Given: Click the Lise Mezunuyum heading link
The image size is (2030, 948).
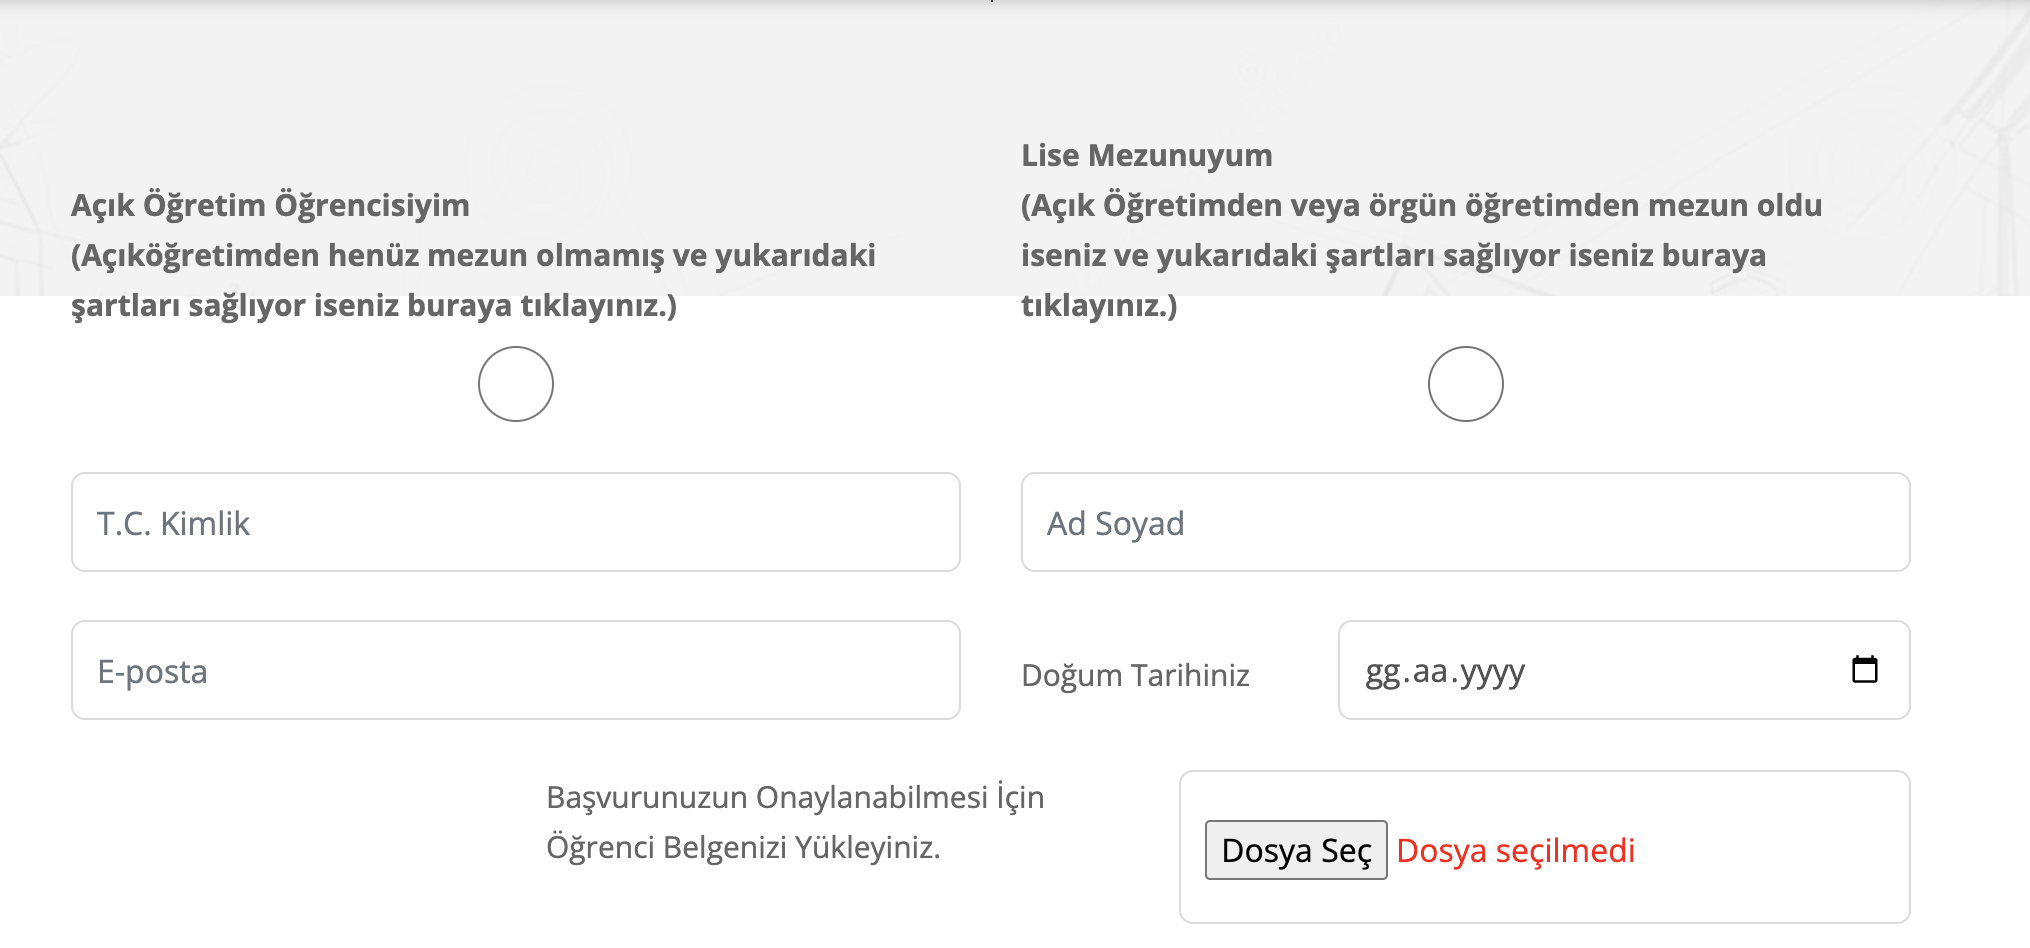Looking at the screenshot, I should click(1146, 155).
